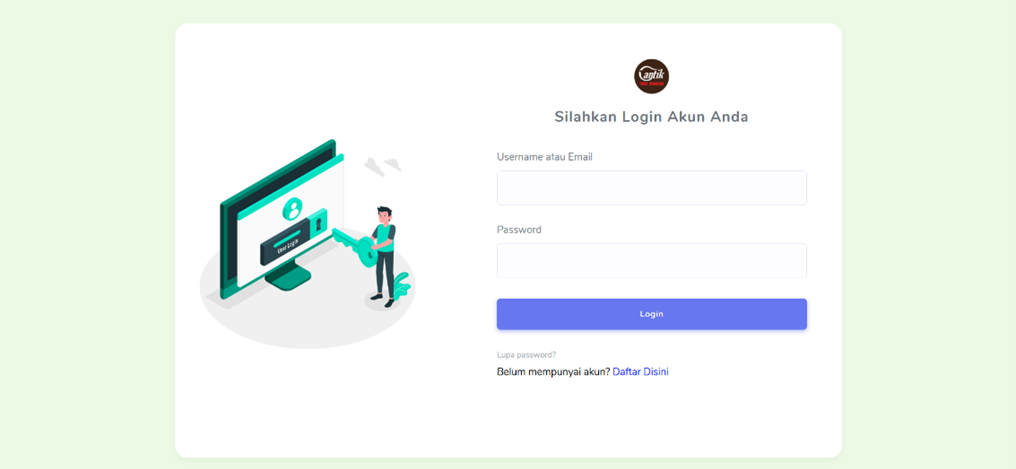
Task: Click the man holding the key
Action: pyautogui.click(x=385, y=256)
